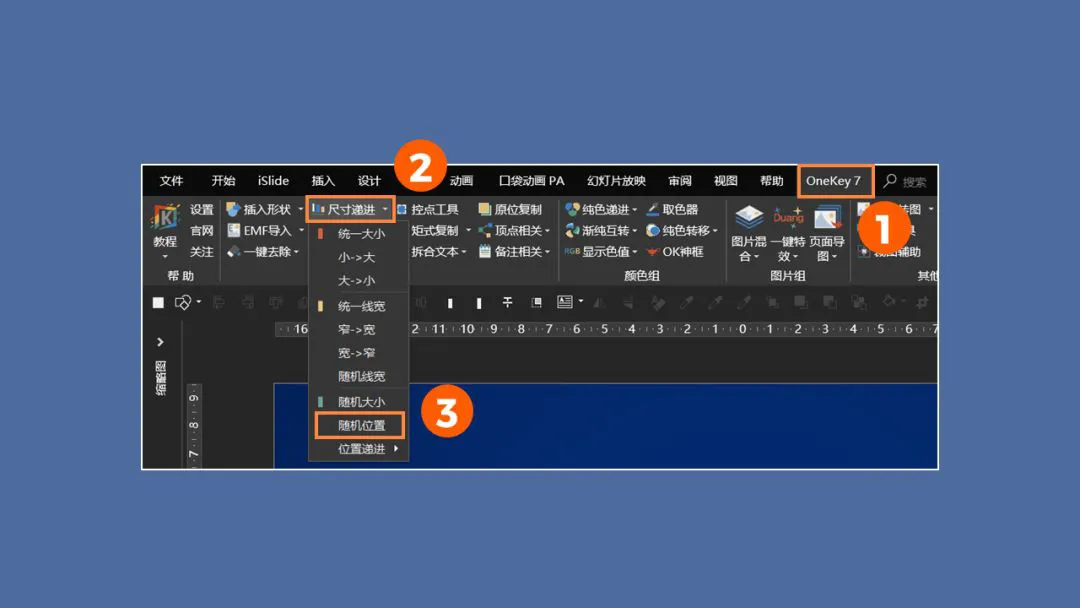Image resolution: width=1080 pixels, height=608 pixels.
Task: Click the OK神框 icon
Action: (652, 251)
